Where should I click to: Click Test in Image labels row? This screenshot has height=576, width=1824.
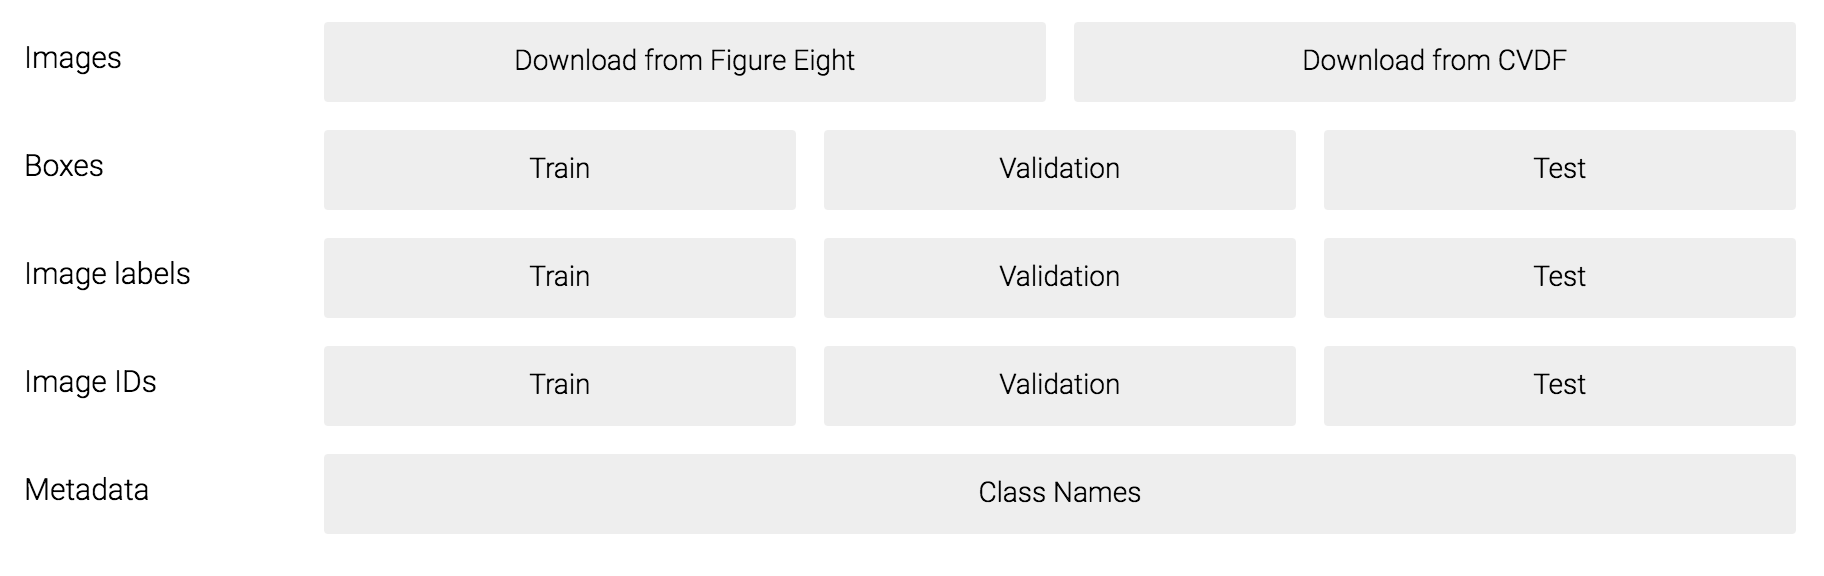point(1559,277)
